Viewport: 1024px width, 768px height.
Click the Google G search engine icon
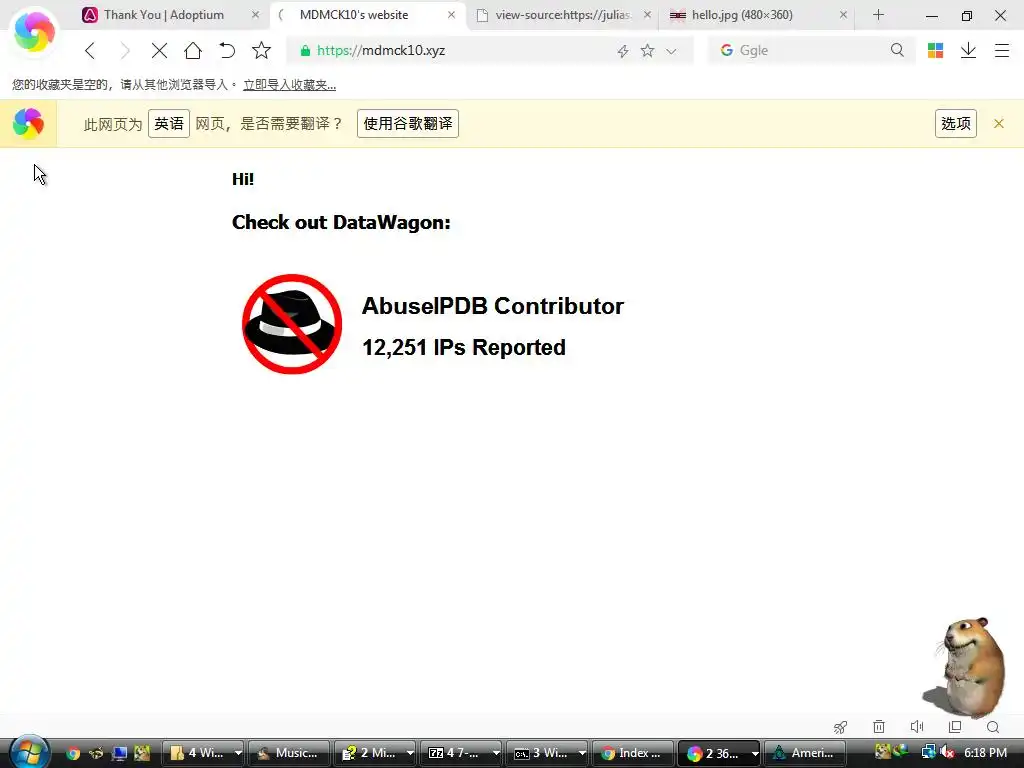point(726,50)
